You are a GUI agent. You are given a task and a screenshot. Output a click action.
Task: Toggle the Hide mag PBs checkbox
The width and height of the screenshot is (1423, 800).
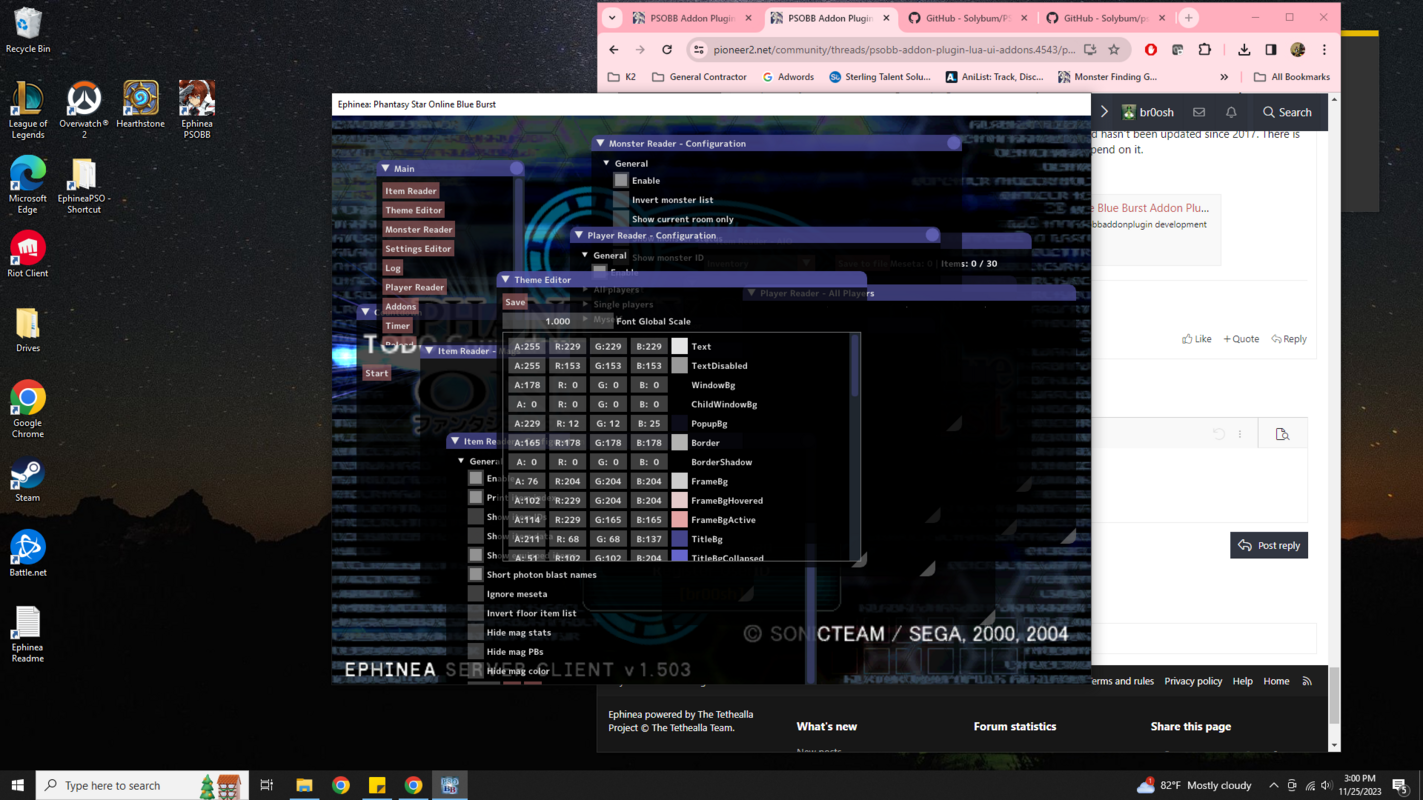(476, 651)
